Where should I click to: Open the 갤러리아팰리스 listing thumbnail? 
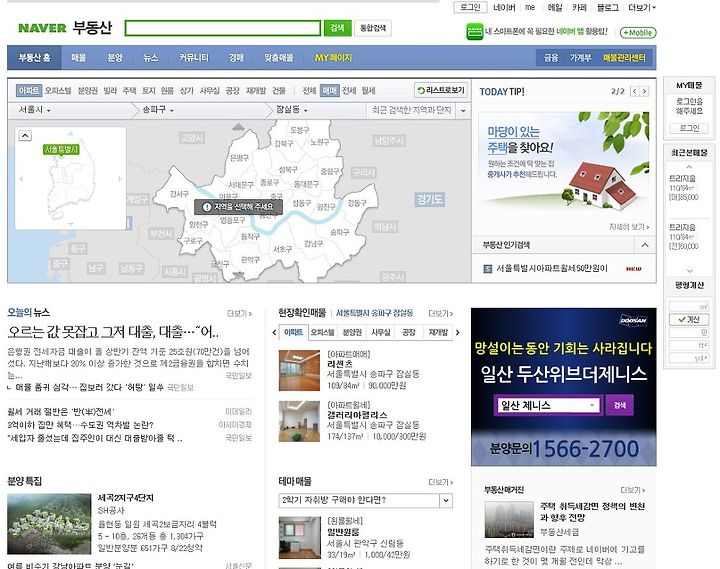[x=299, y=421]
